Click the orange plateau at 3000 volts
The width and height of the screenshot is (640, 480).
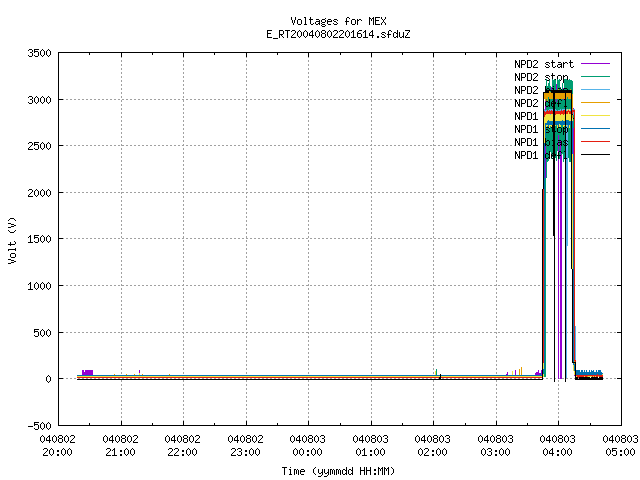pyautogui.click(x=558, y=96)
